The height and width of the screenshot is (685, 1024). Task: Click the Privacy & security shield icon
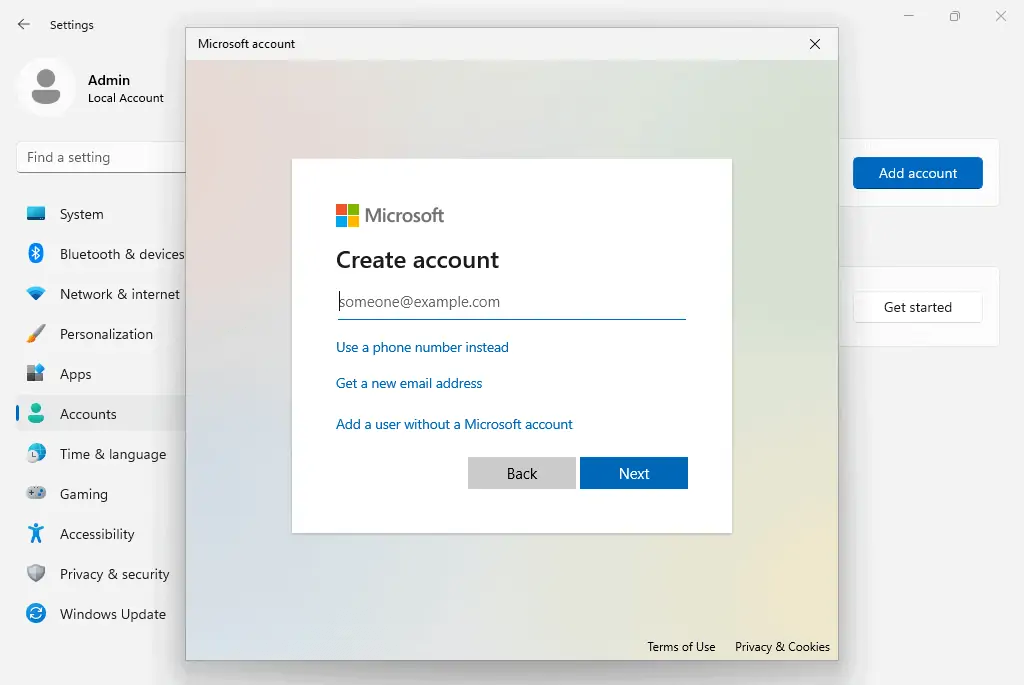(36, 573)
